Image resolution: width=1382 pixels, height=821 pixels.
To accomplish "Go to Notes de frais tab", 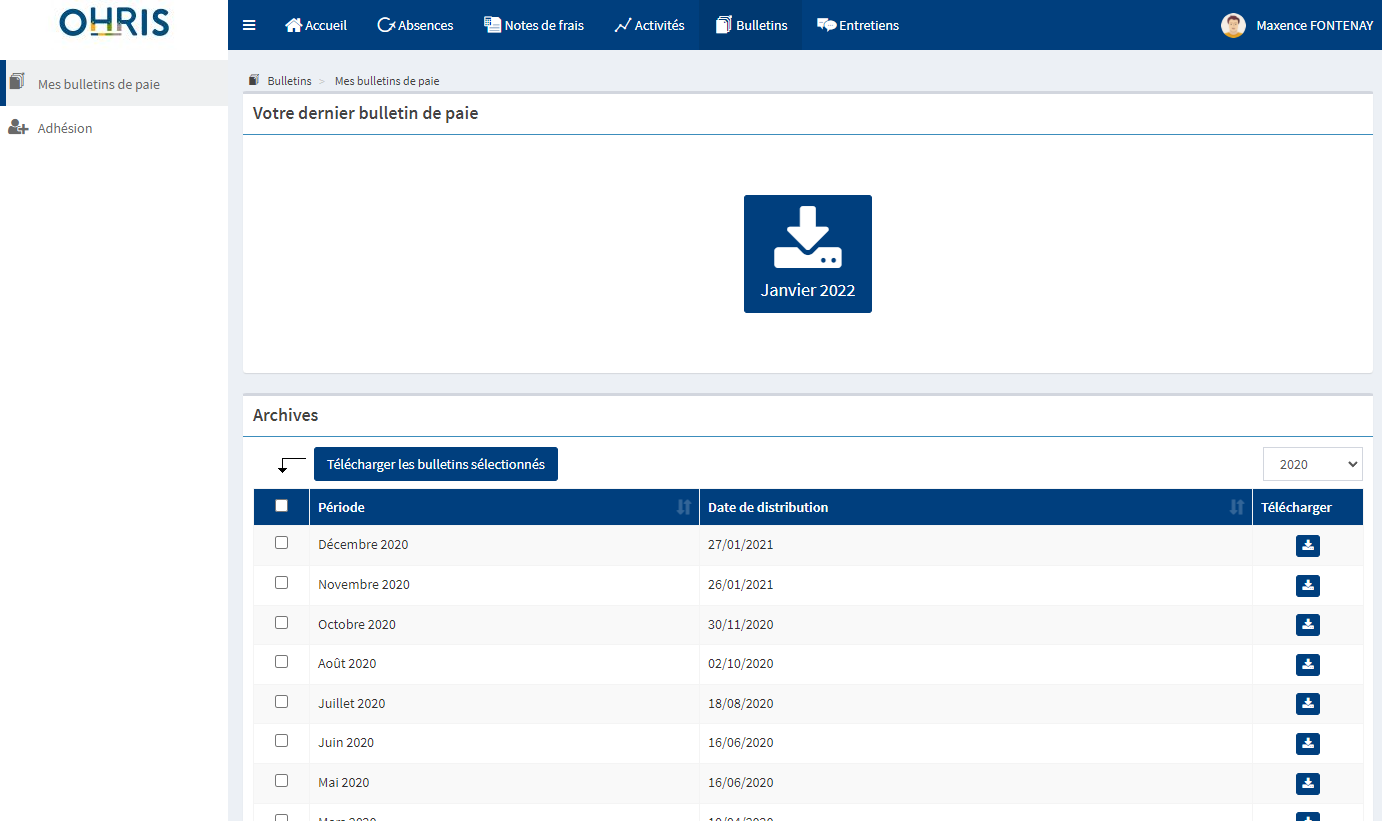I will (x=534, y=25).
